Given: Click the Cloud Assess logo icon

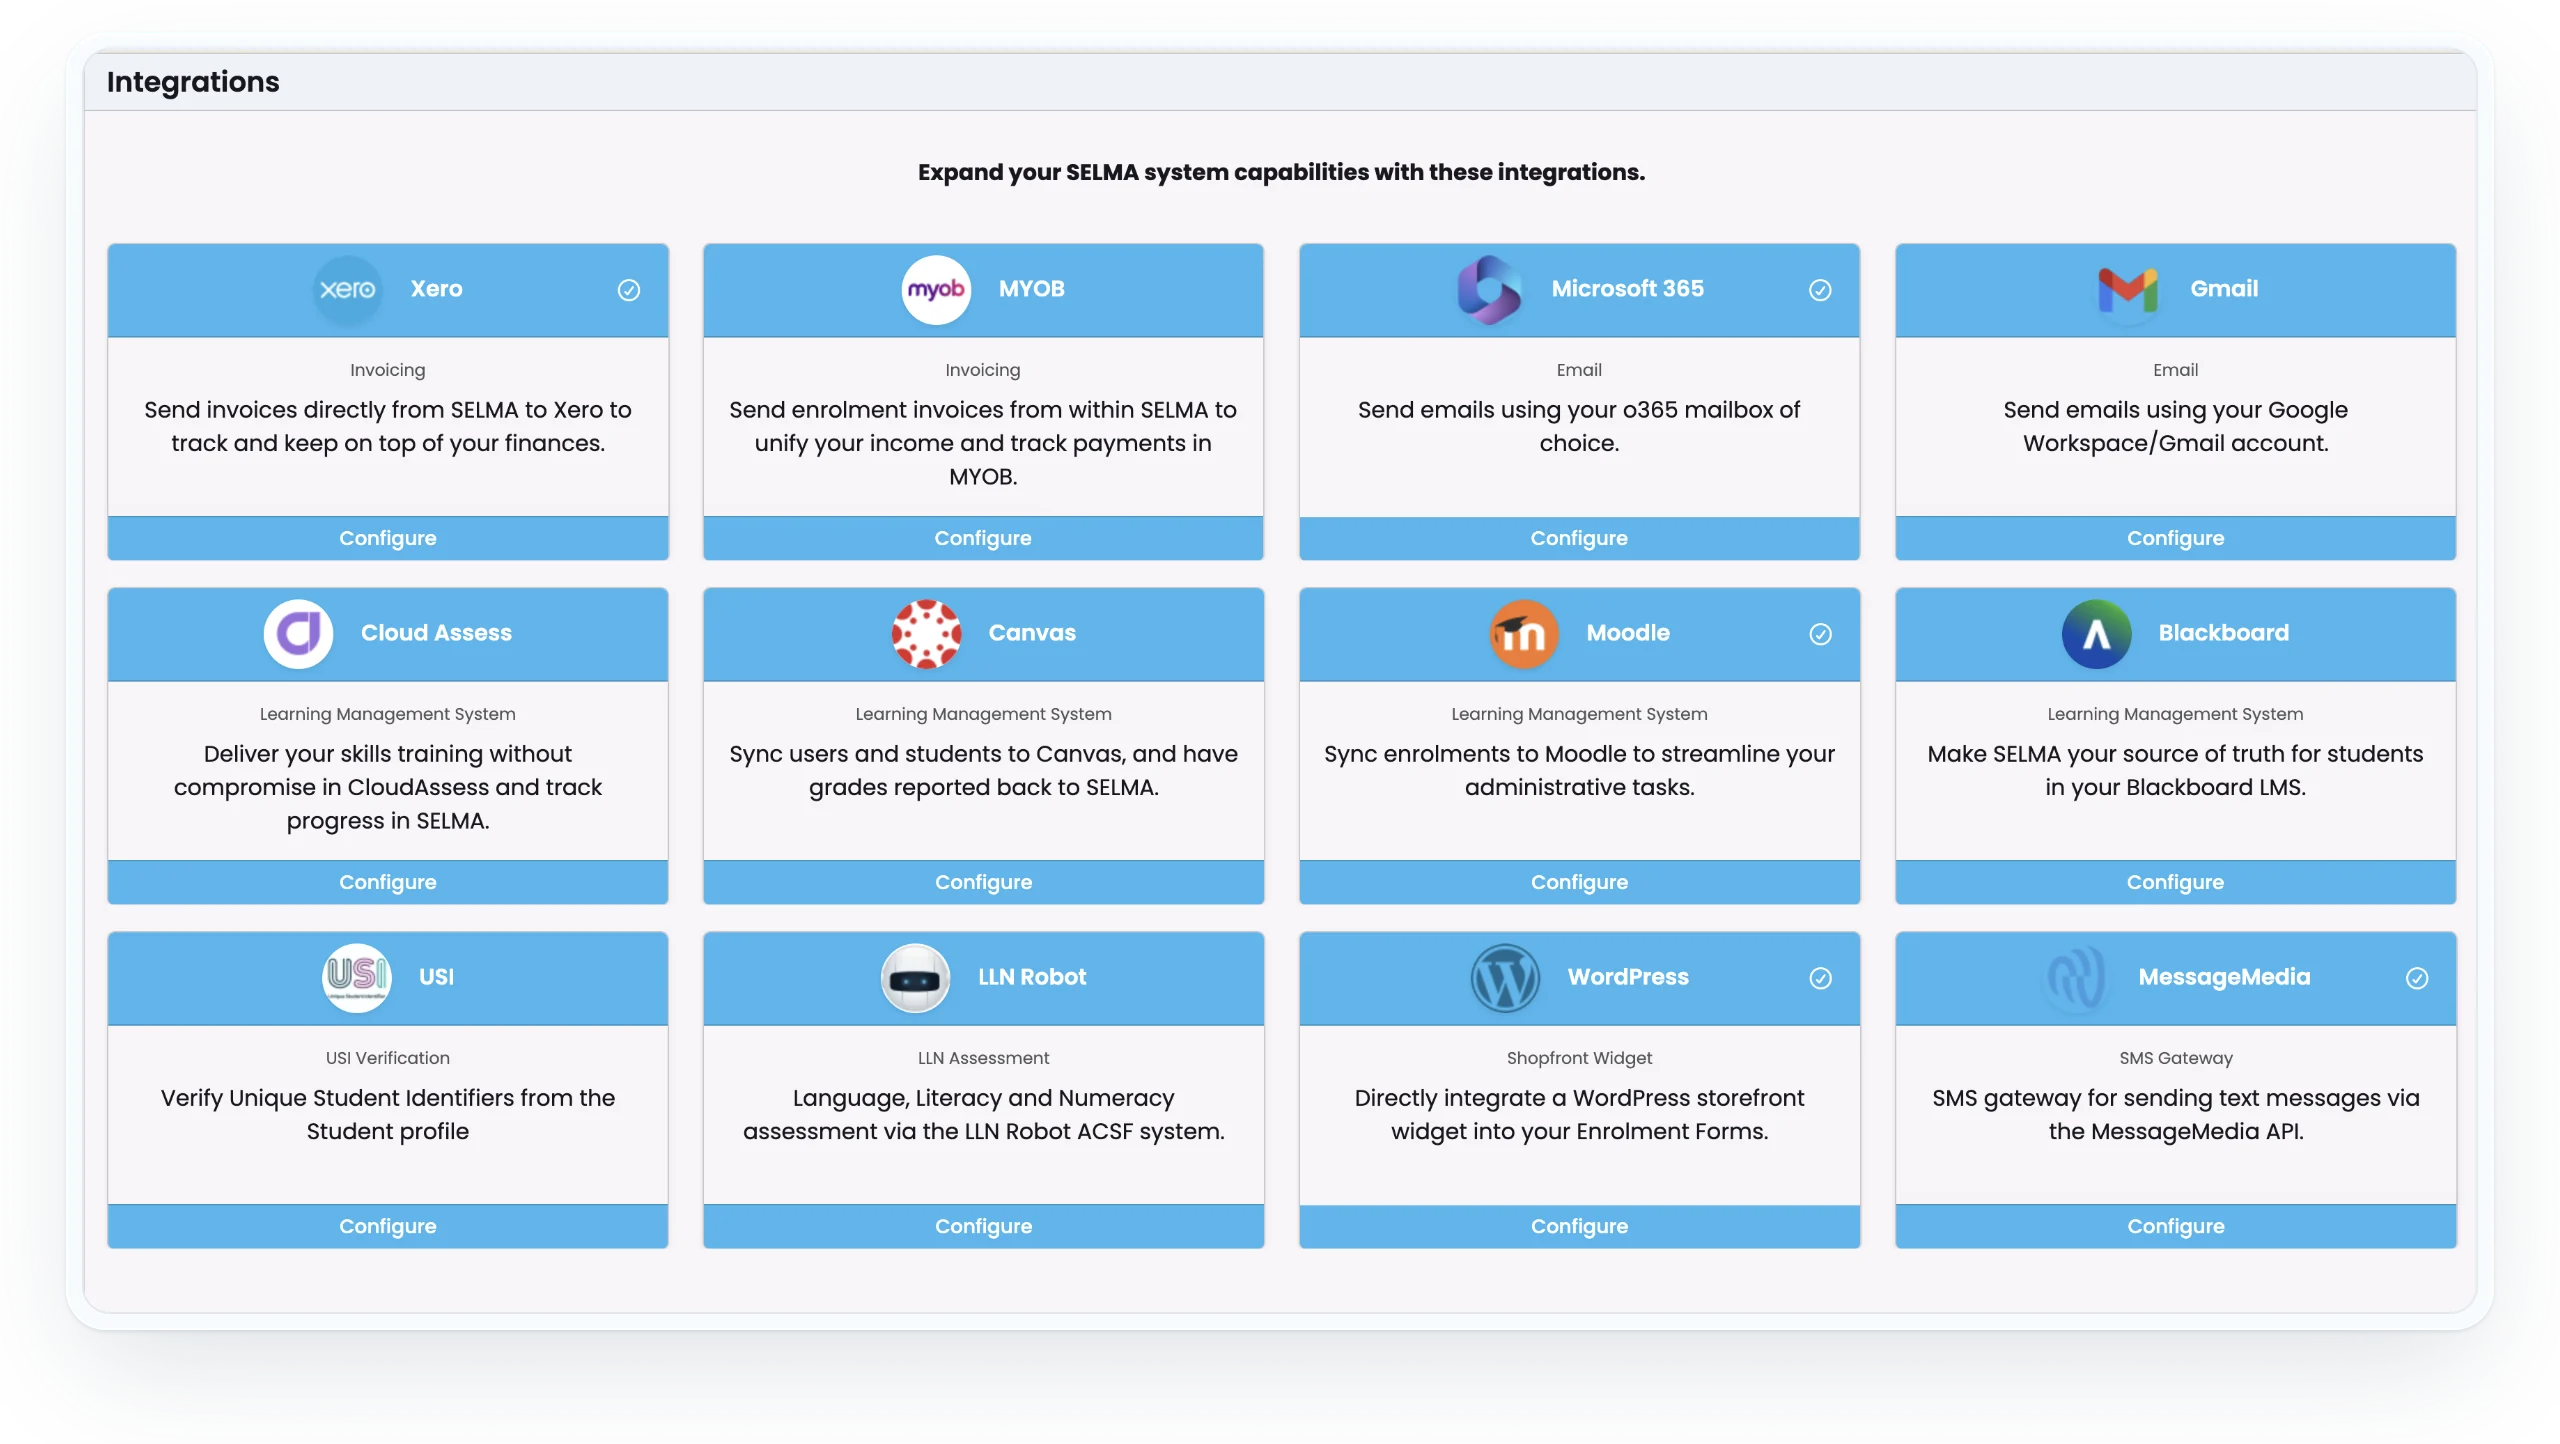Looking at the screenshot, I should click(298, 633).
